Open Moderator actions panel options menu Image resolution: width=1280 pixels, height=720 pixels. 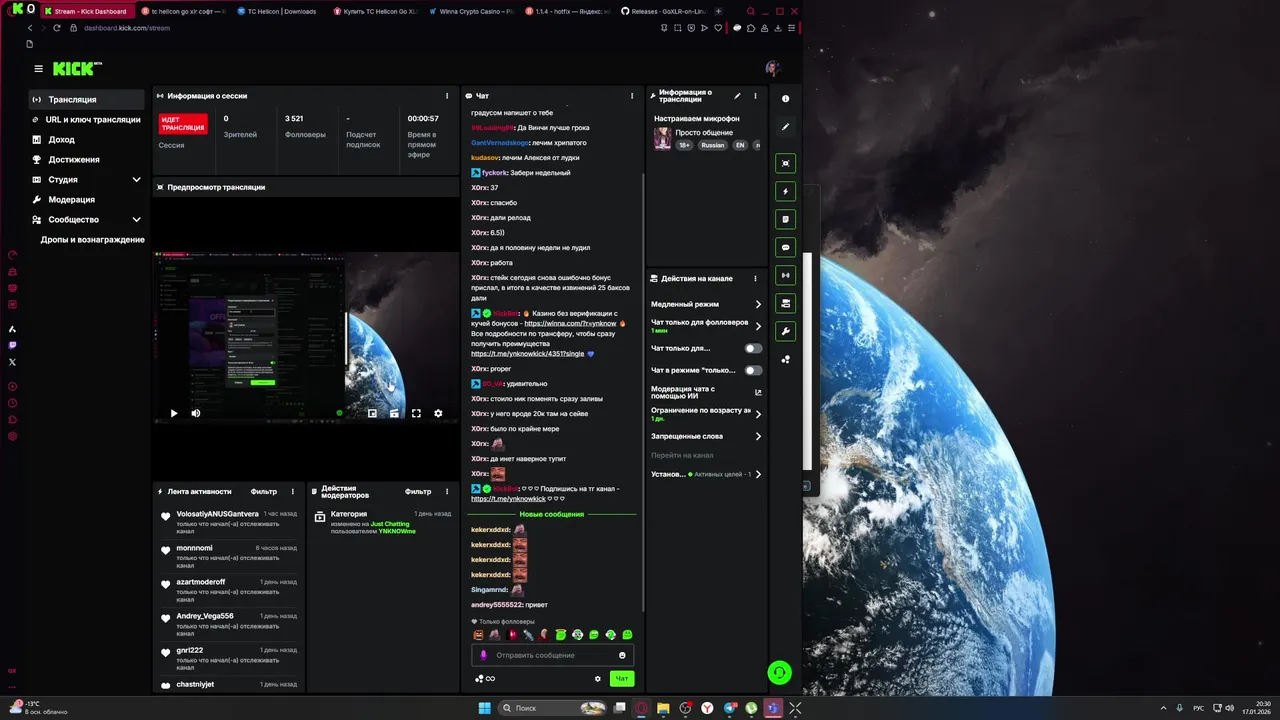pos(447,492)
